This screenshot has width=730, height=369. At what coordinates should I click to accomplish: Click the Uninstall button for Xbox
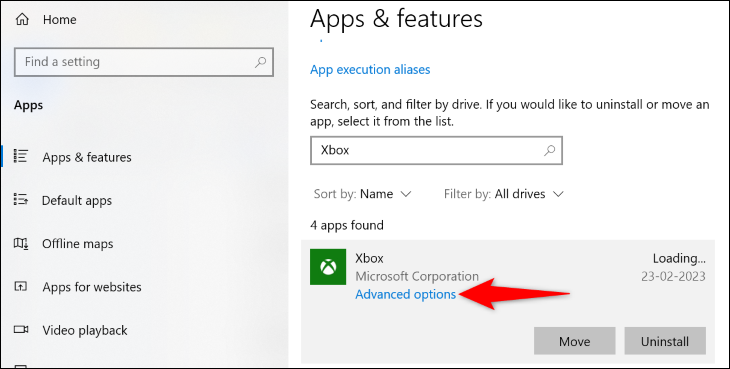665,341
